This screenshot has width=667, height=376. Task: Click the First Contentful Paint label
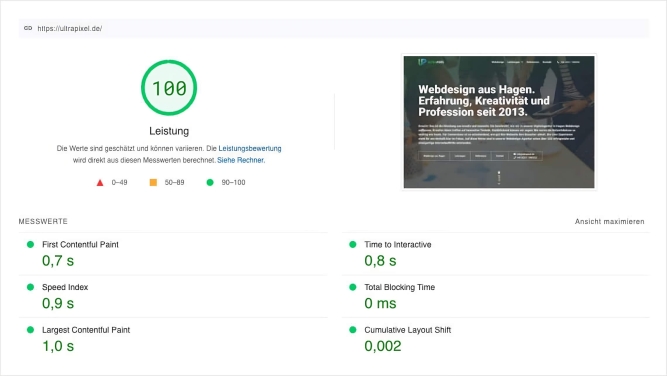(80, 245)
